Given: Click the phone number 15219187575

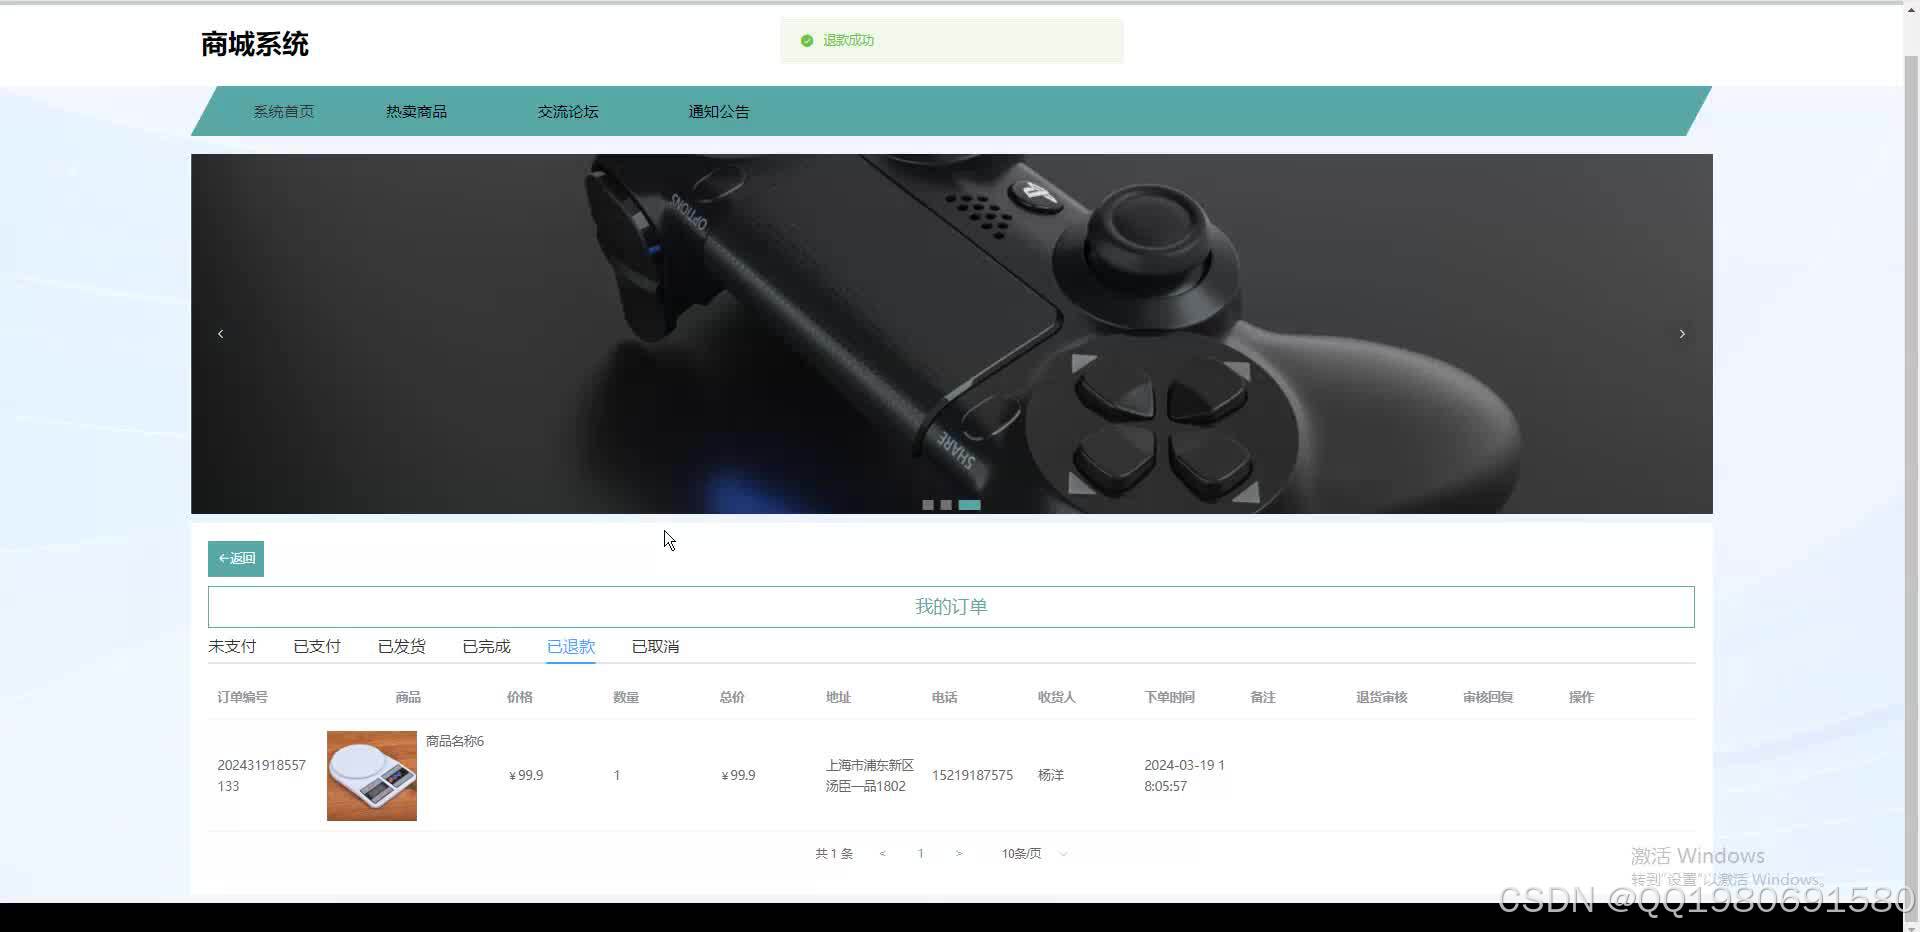Looking at the screenshot, I should (973, 776).
